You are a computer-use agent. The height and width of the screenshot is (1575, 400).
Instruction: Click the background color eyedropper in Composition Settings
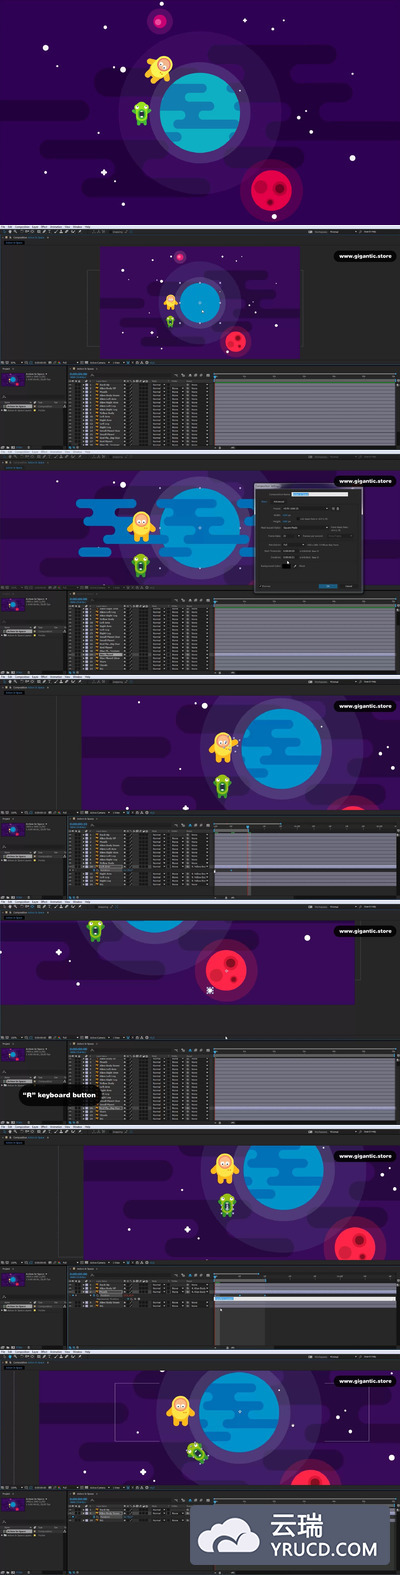(295, 566)
